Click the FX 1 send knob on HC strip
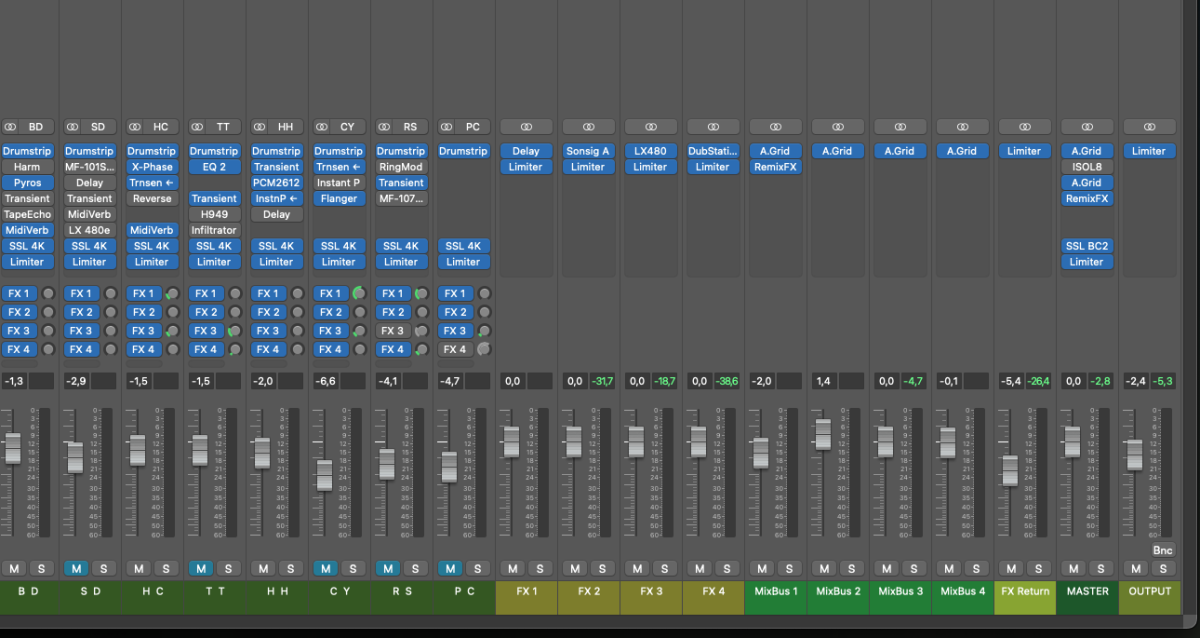Screen dimensions: 1200x638 (172, 294)
